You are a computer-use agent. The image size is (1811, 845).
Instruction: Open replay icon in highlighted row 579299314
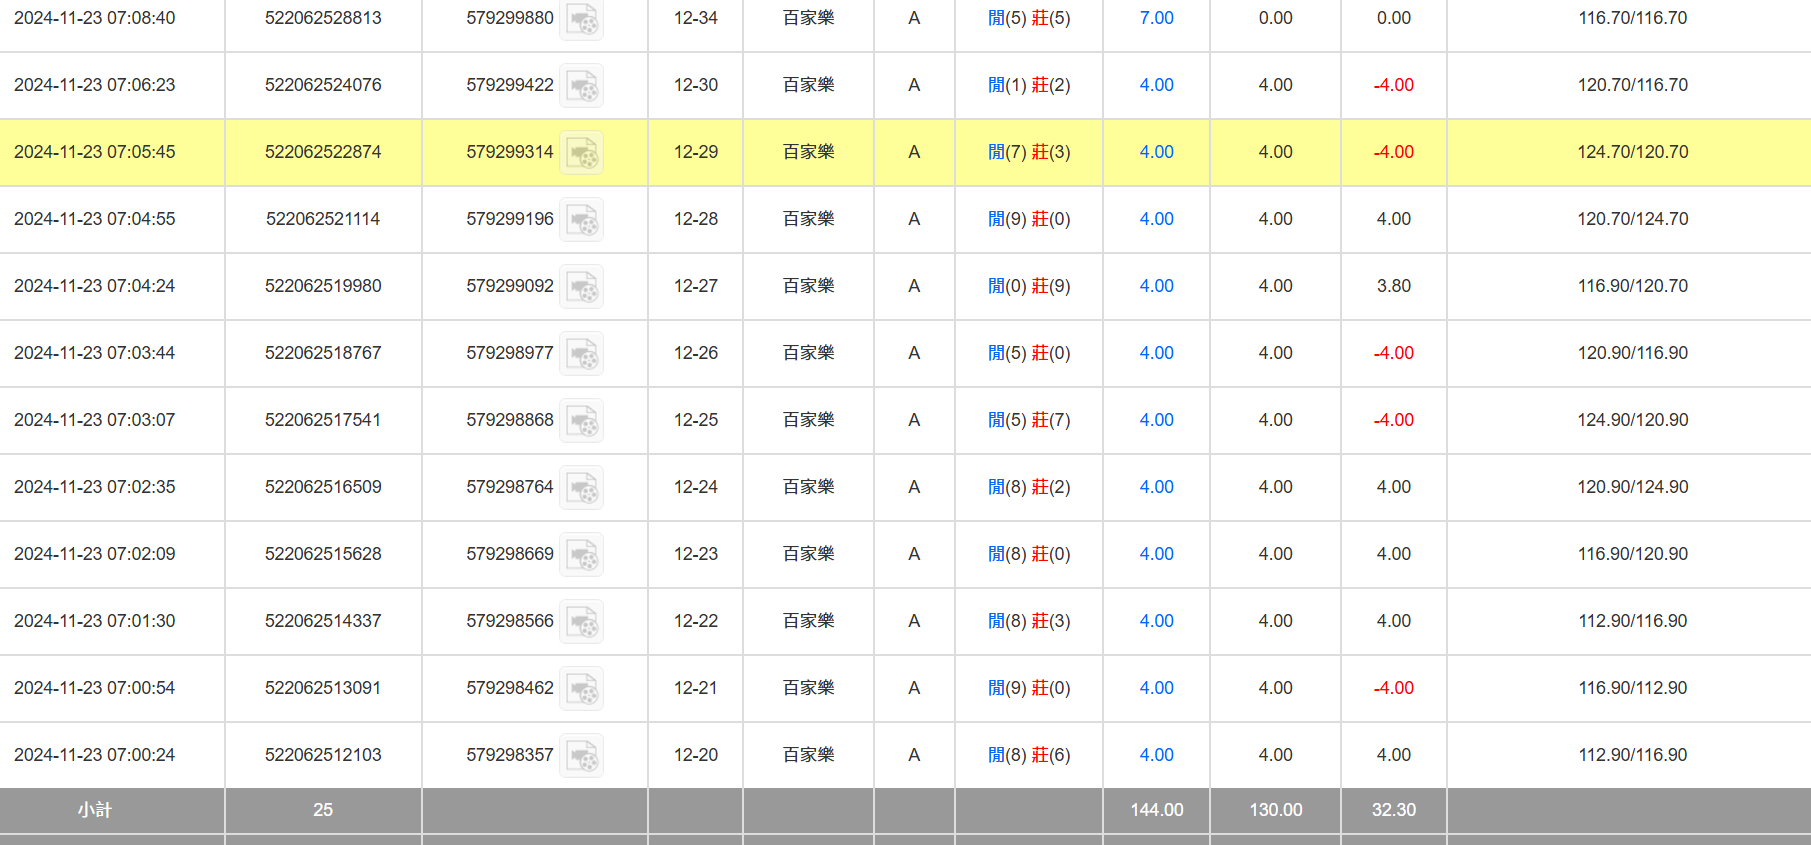click(581, 153)
